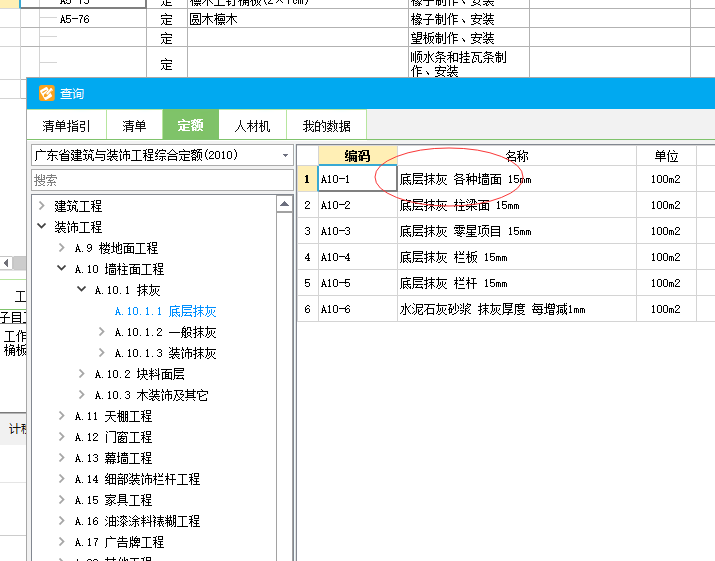This screenshot has height=561, width=715.
Task: Expand A.16 油漆涂料裱糊工程 node
Action: tap(62, 520)
